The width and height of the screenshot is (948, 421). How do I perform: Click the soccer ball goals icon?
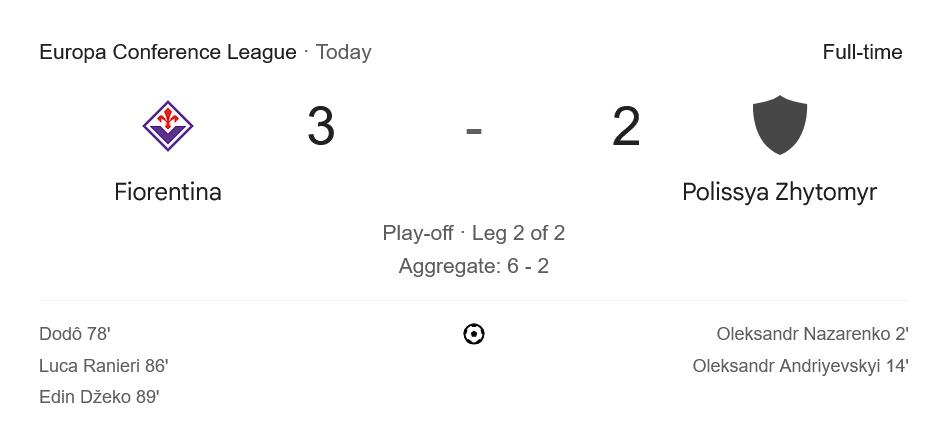[x=474, y=334]
